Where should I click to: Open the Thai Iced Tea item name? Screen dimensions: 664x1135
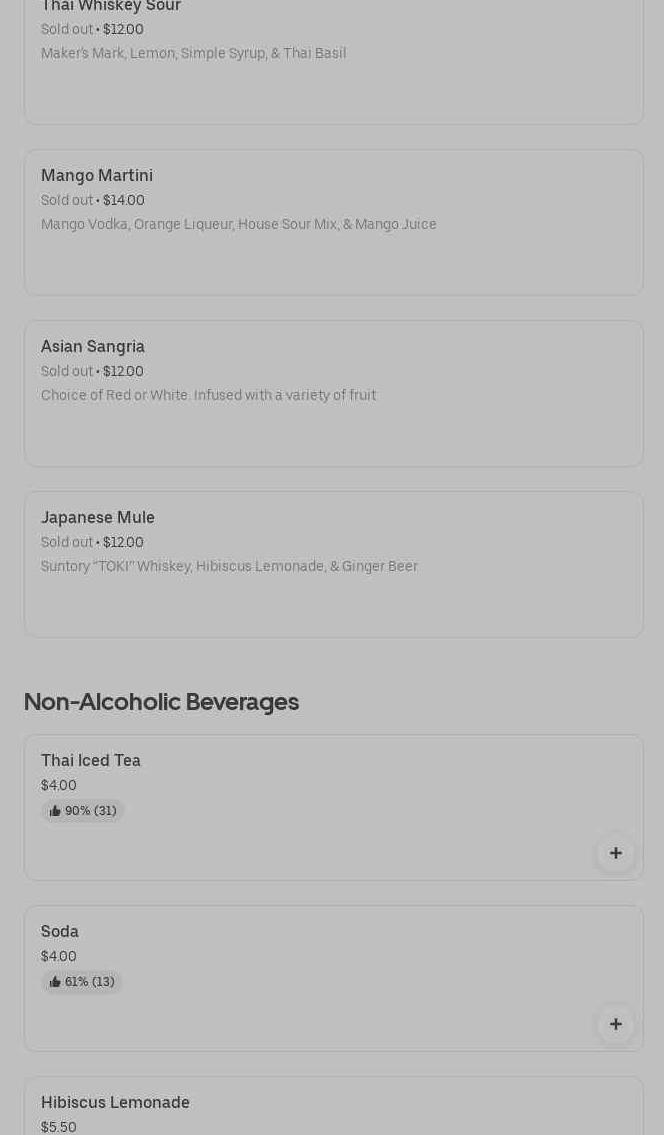(91, 761)
